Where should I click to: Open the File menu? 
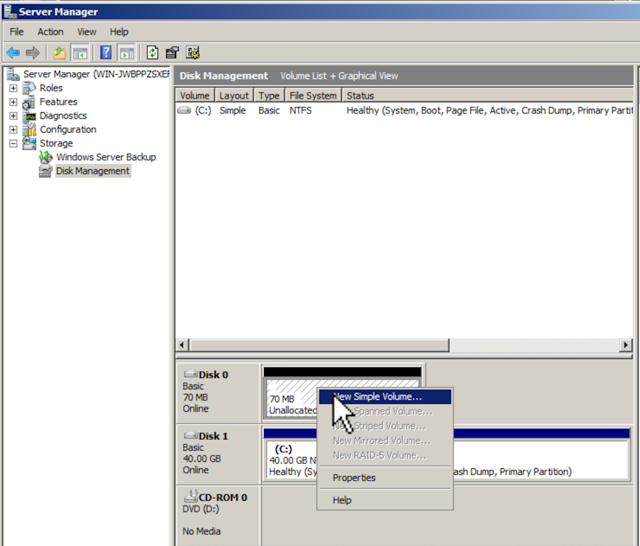(17, 32)
